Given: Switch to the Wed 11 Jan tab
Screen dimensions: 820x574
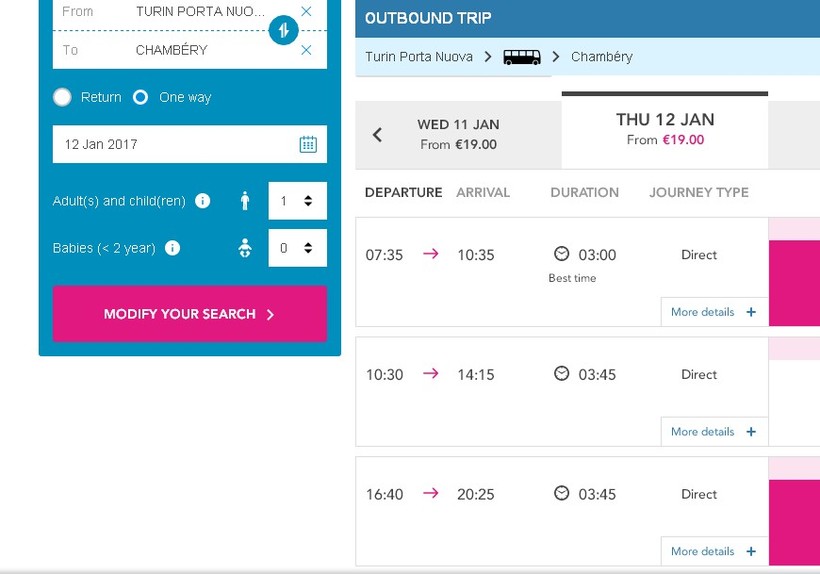Looking at the screenshot, I should pos(458,135).
